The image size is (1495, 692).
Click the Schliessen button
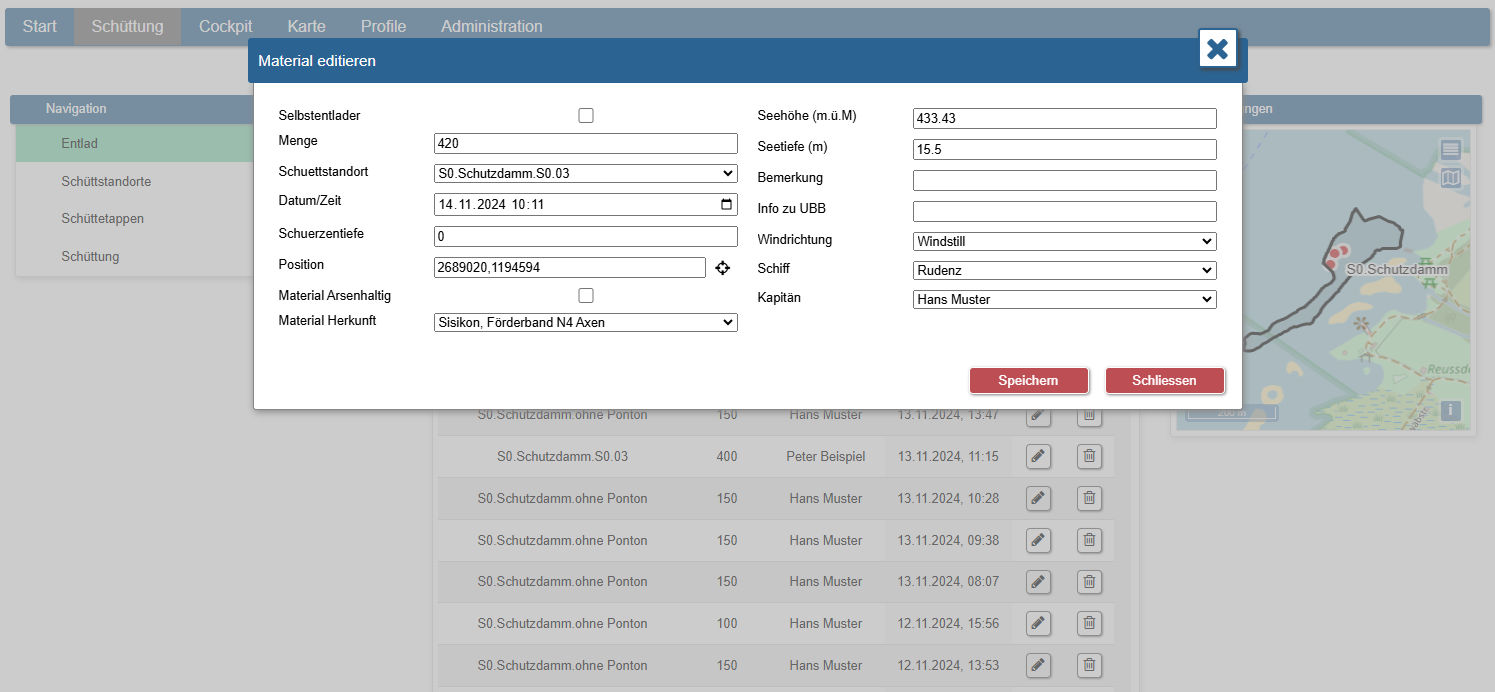[1165, 380]
